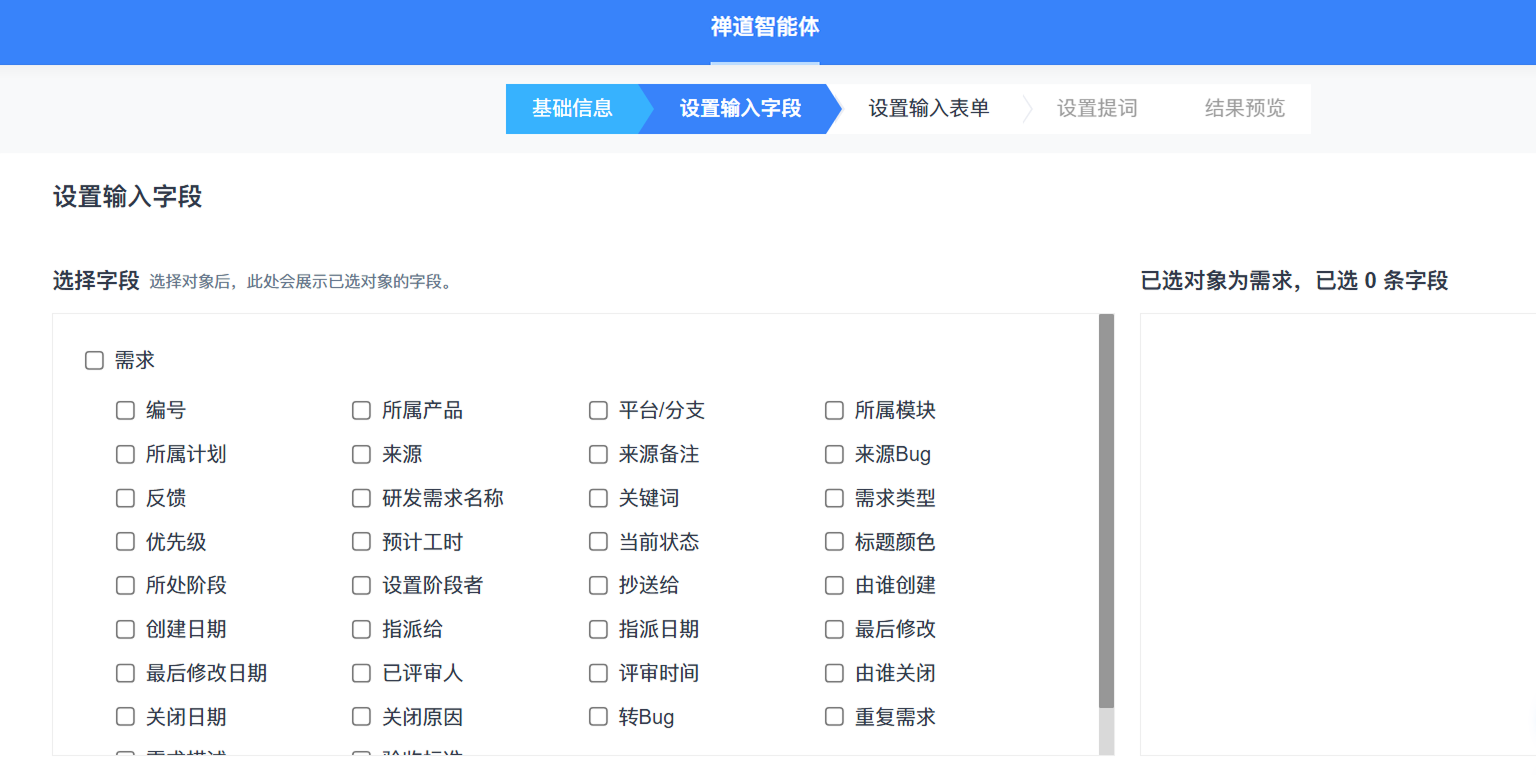Select the 来源Bug field checkbox
The height and width of the screenshot is (775, 1536).
[834, 455]
